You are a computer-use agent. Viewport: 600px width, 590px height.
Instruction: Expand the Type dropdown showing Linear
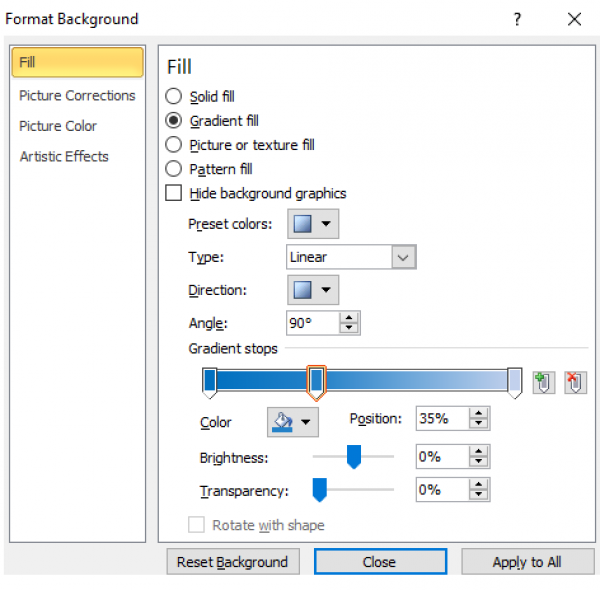tap(403, 257)
